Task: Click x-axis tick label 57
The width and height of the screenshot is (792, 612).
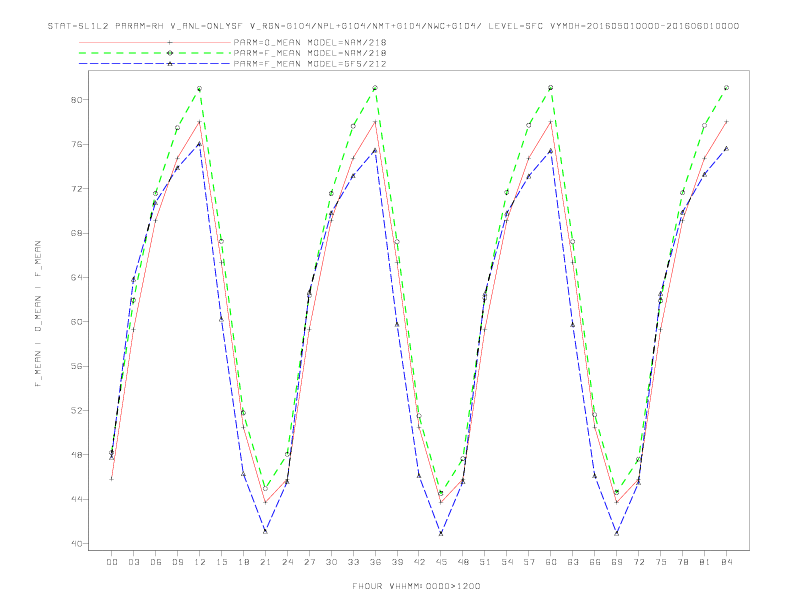Action: [x=529, y=562]
